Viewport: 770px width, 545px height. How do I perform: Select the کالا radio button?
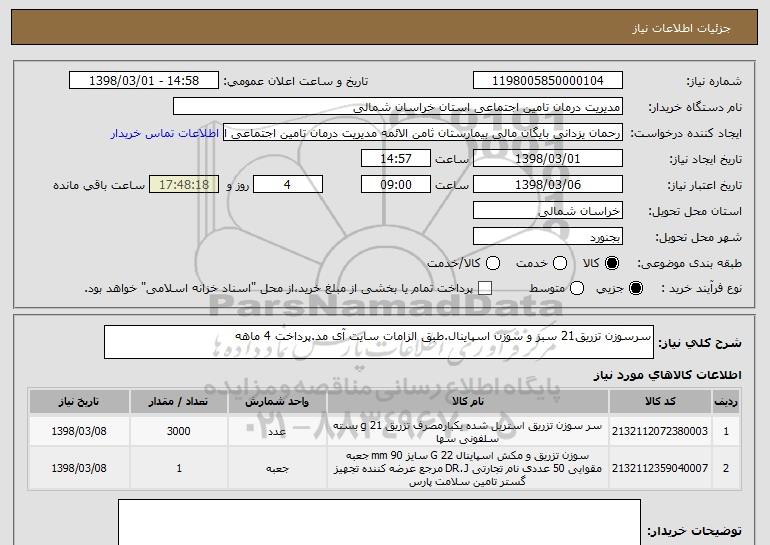pyautogui.click(x=612, y=264)
